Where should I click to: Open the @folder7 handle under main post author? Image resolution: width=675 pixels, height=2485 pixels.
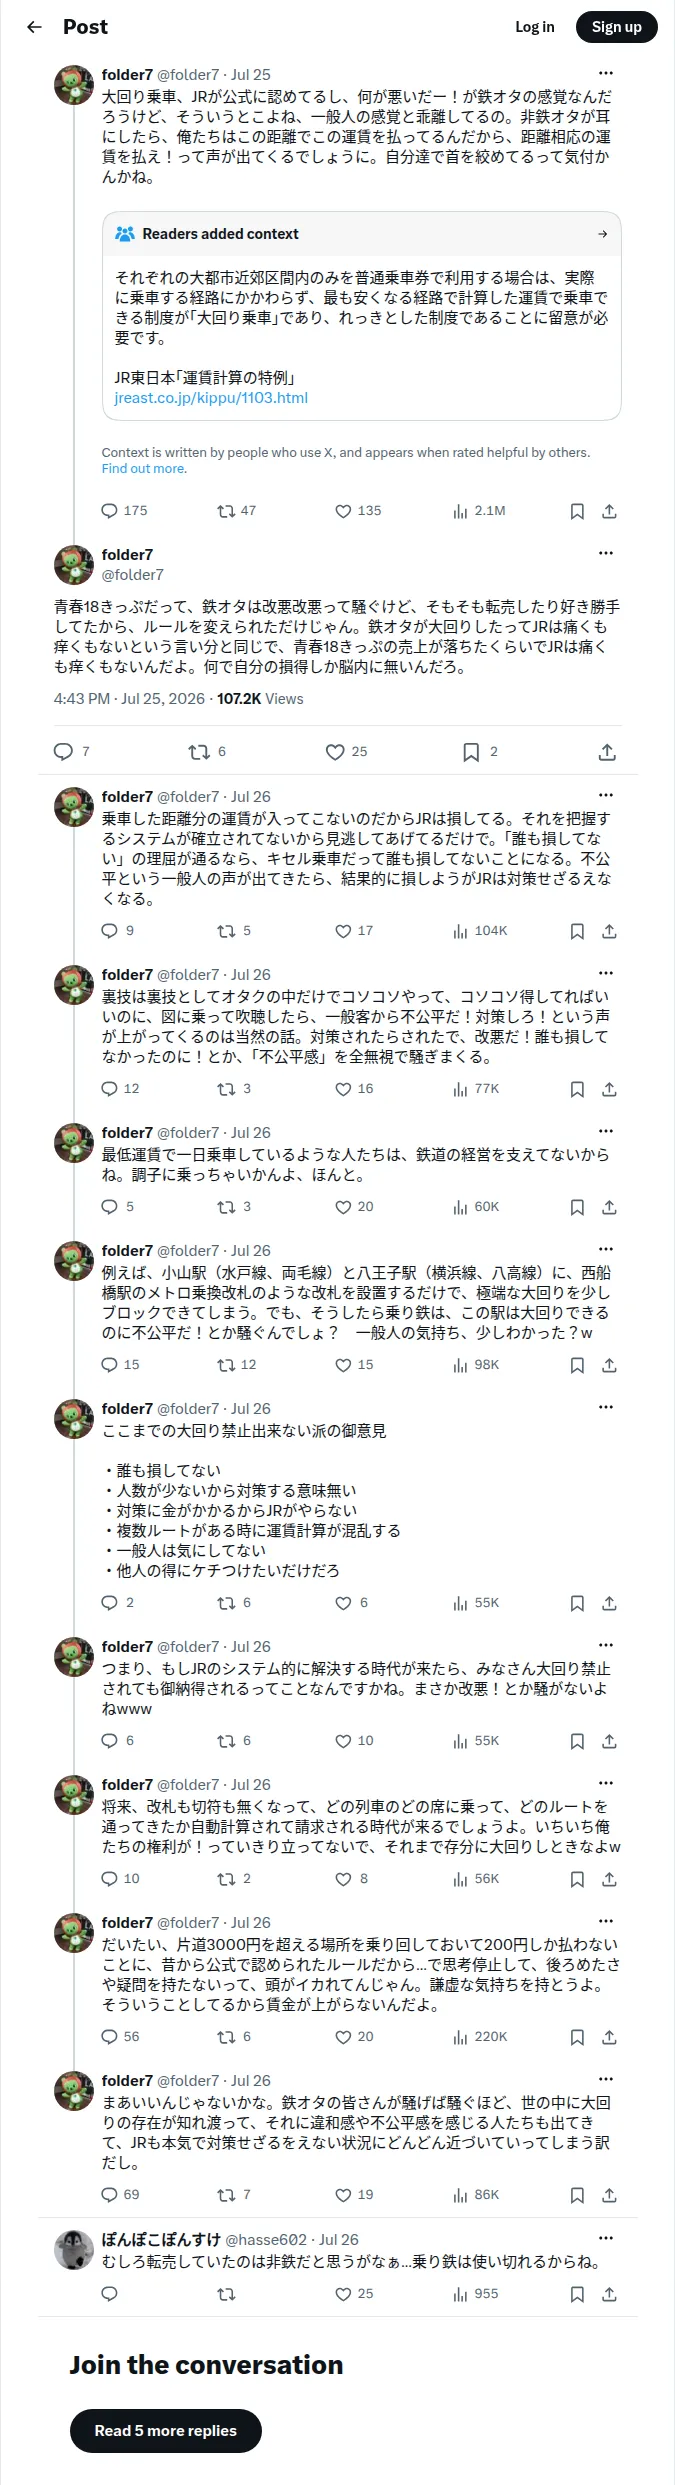pos(133,575)
